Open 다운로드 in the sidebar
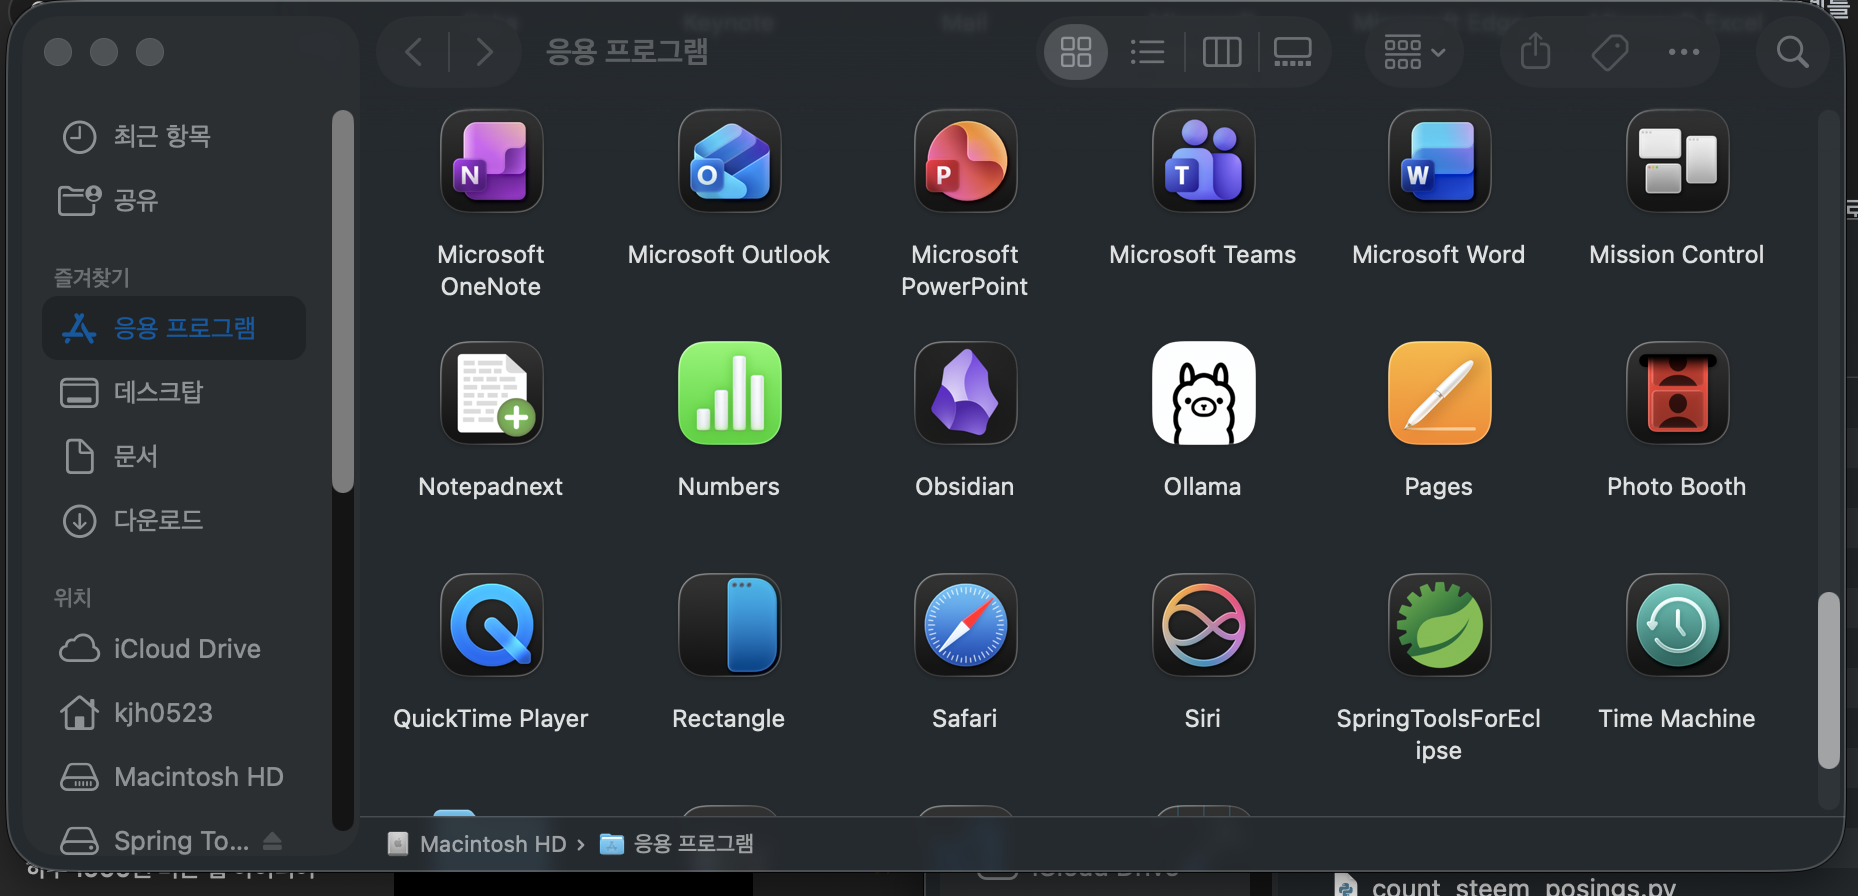 coord(174,520)
